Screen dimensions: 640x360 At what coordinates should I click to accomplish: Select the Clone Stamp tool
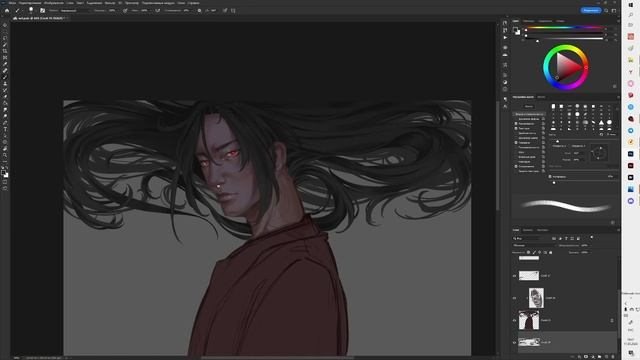(x=5, y=84)
